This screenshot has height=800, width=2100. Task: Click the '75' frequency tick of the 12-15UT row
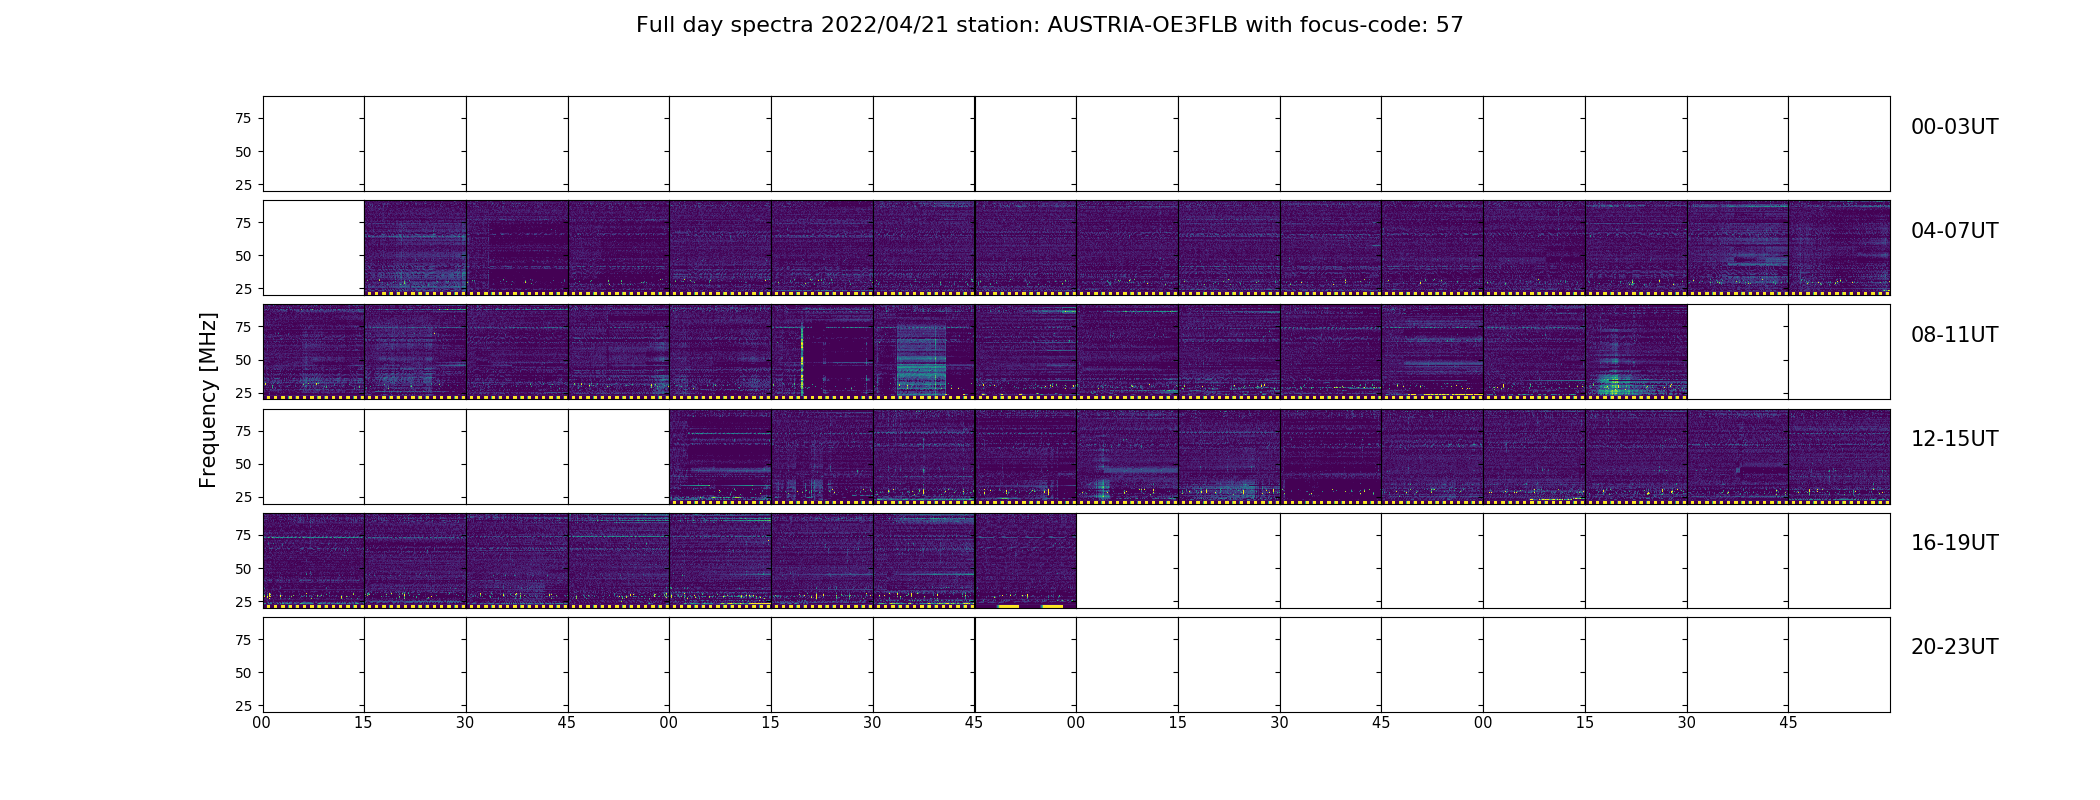pos(243,431)
